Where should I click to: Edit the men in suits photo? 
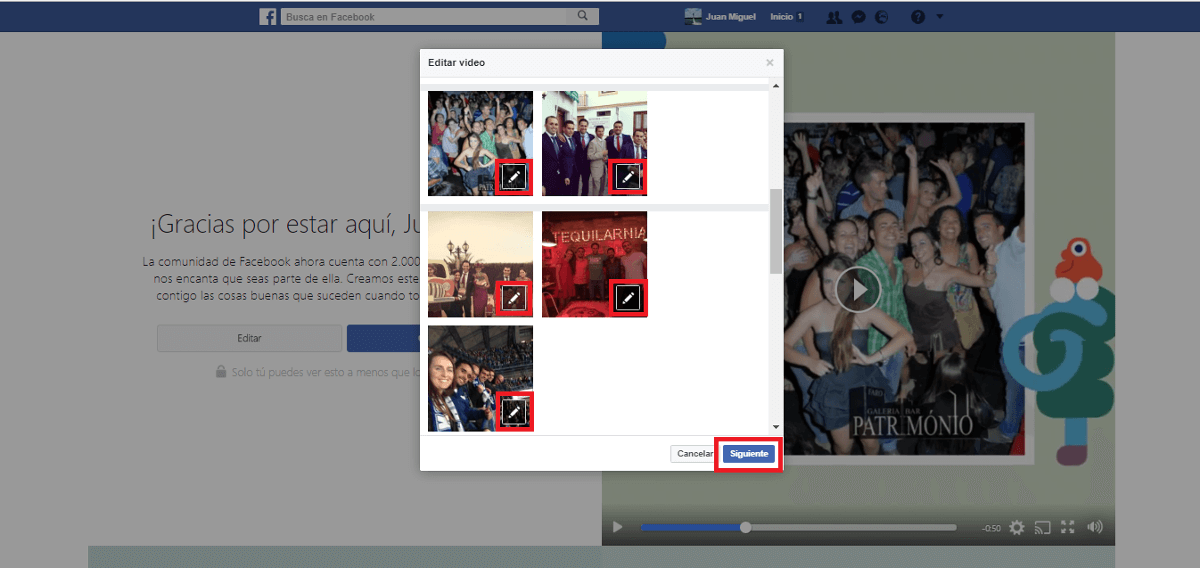coord(628,177)
